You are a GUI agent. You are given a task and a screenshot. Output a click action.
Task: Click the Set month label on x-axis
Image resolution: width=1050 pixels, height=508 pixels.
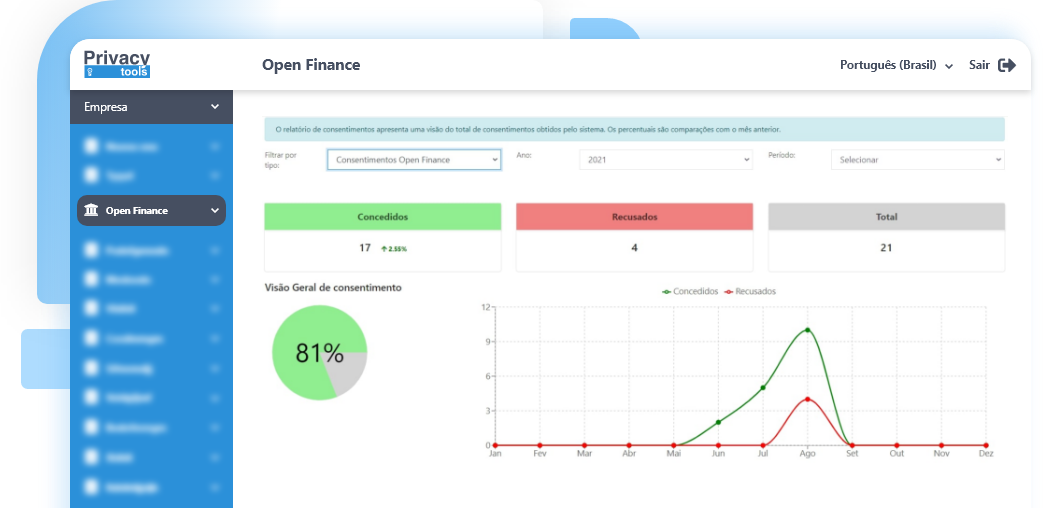852,454
